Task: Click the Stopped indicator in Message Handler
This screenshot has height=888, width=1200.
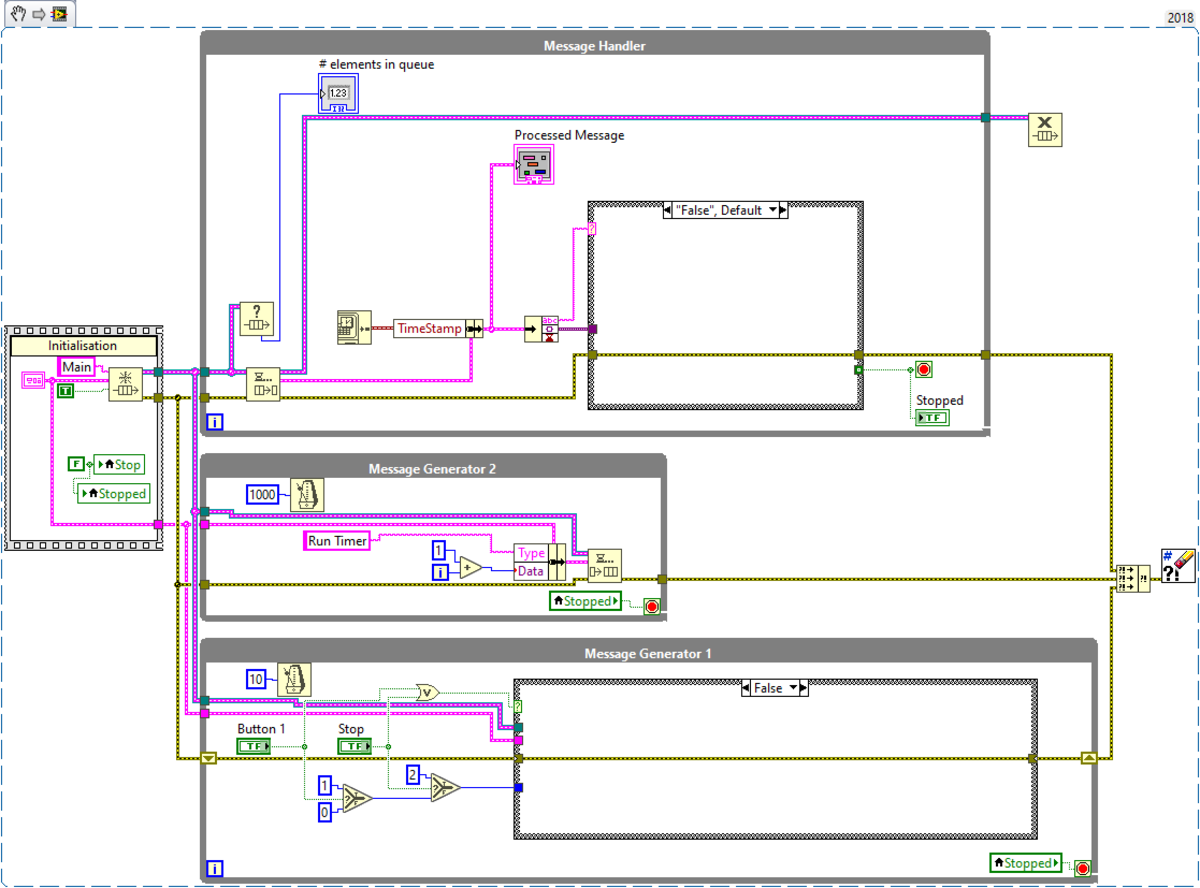Action: [x=930, y=417]
